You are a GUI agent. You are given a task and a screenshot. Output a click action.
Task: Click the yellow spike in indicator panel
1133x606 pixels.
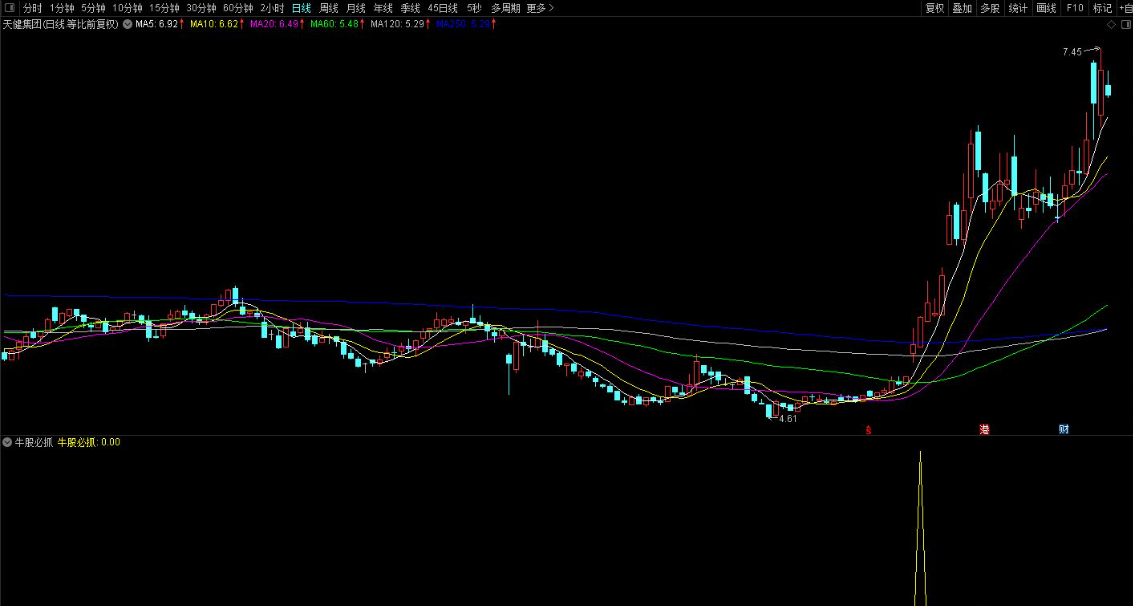920,528
